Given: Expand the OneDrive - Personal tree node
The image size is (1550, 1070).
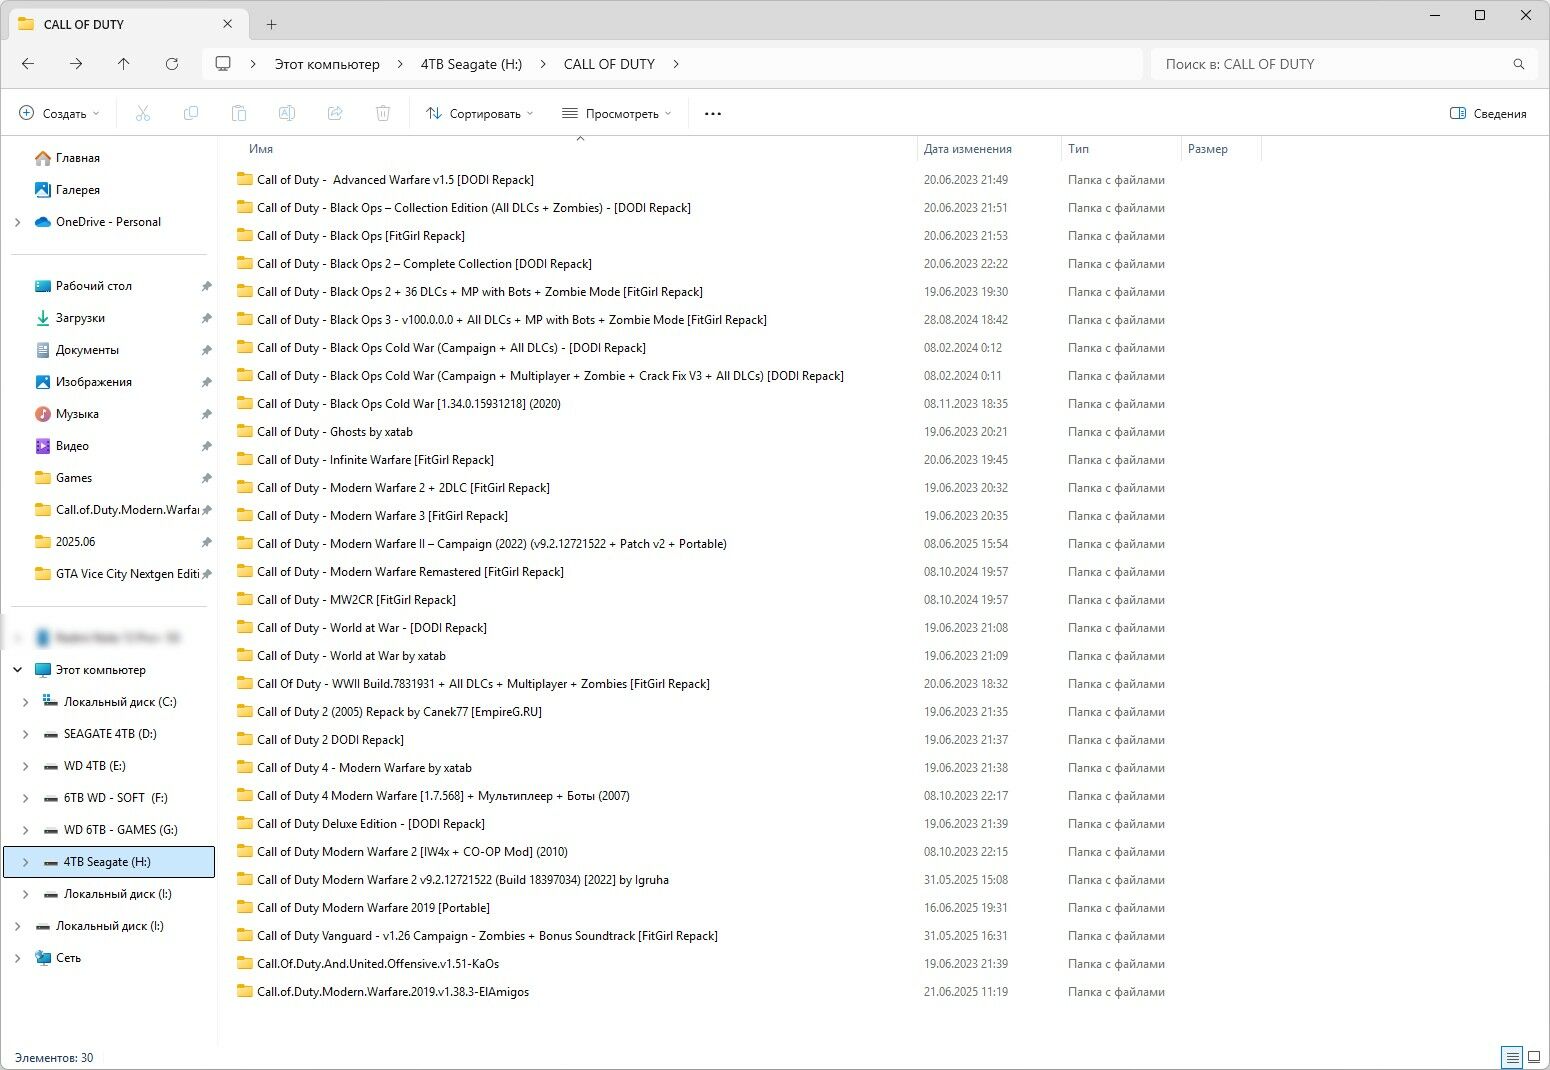Looking at the screenshot, I should coord(17,222).
